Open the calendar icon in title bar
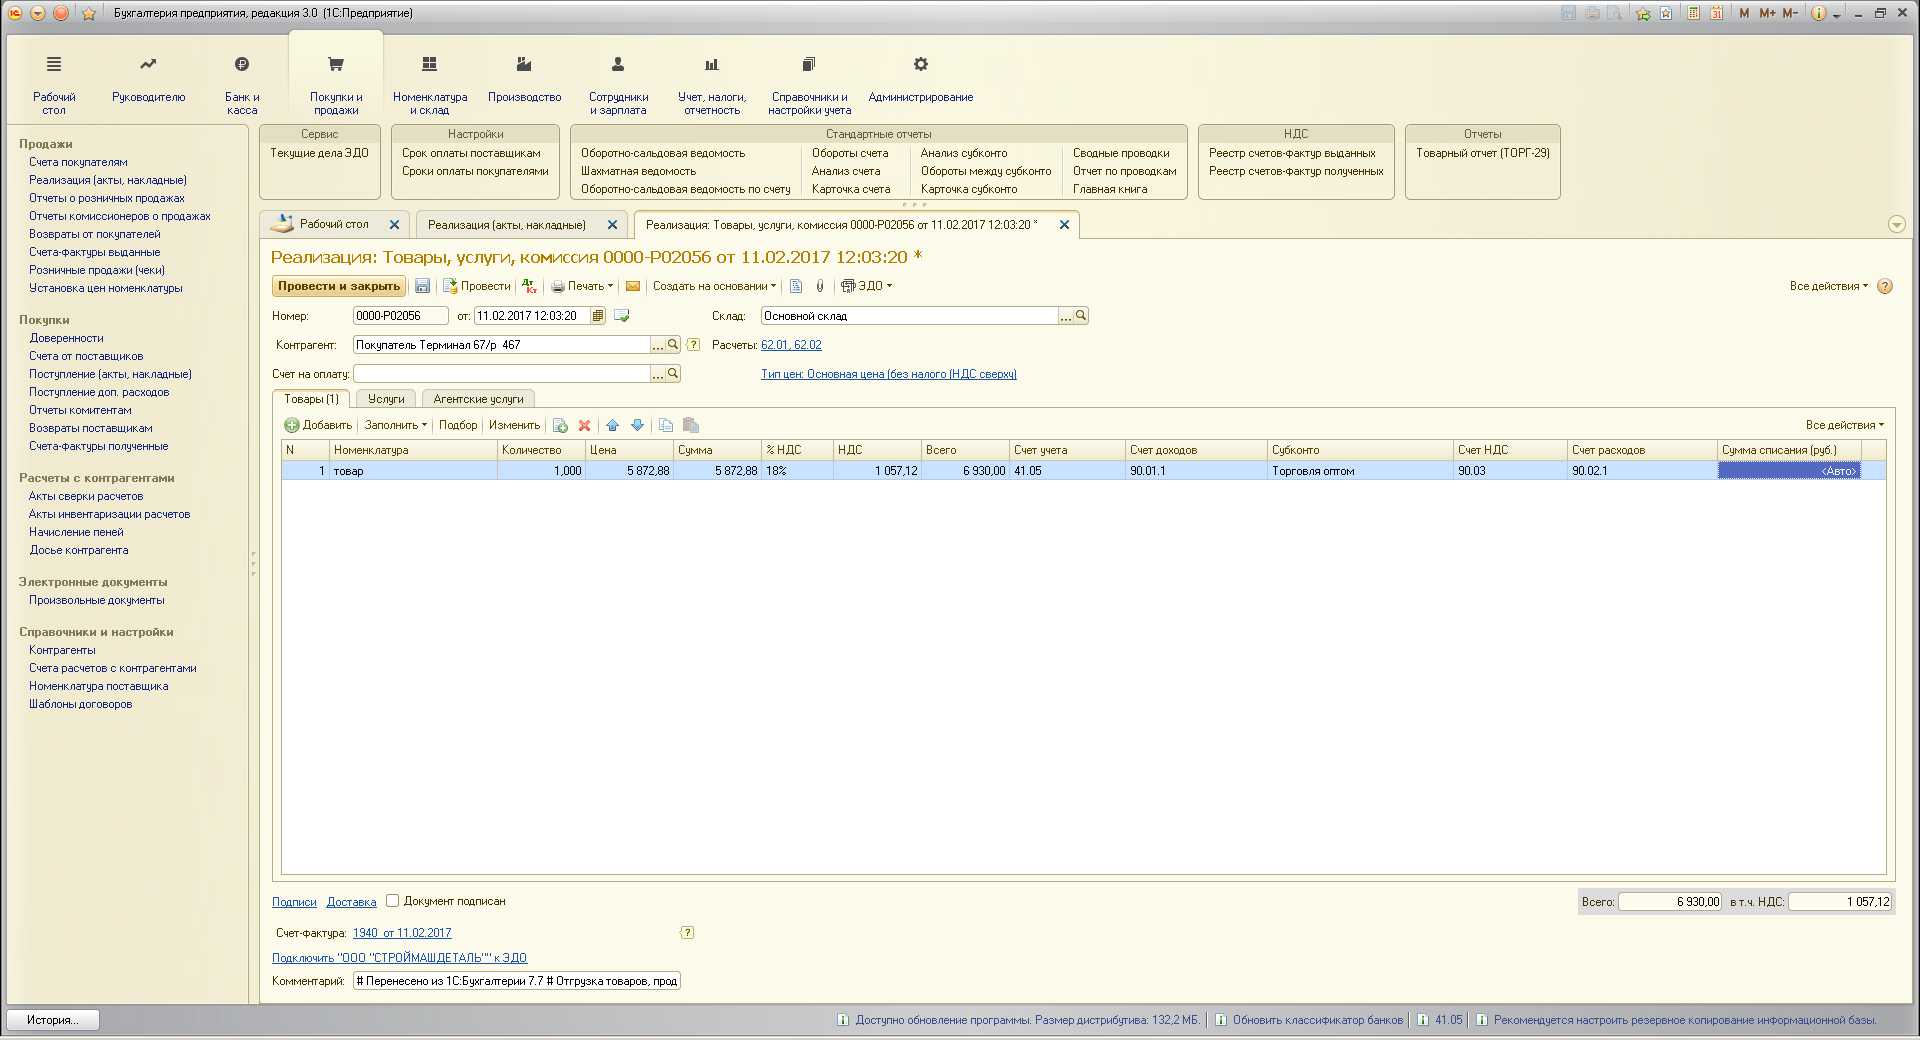The width and height of the screenshot is (1920, 1040). [1716, 13]
